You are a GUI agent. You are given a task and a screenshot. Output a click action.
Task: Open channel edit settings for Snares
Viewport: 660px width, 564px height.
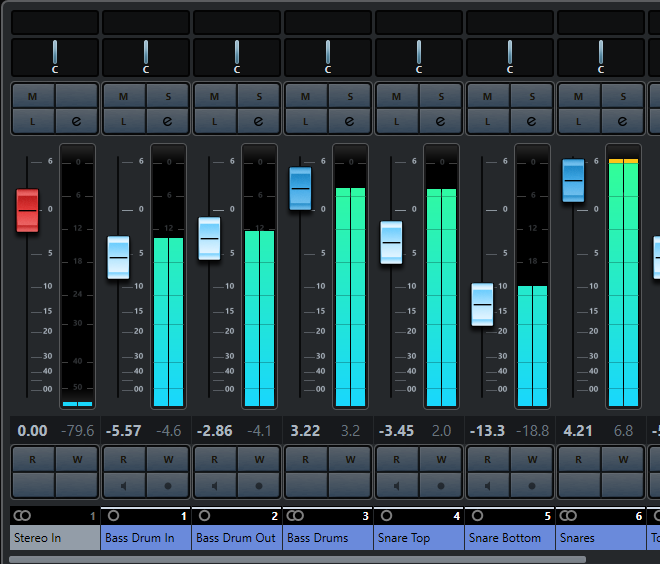[x=622, y=122]
